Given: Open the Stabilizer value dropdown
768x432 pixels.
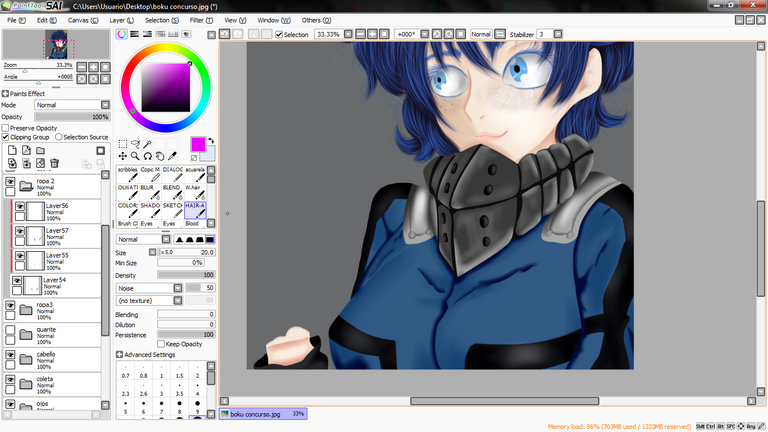Looking at the screenshot, I should tap(557, 34).
